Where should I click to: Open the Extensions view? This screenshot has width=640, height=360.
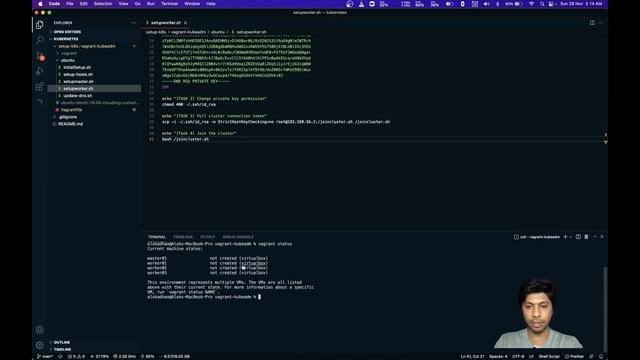point(40,87)
